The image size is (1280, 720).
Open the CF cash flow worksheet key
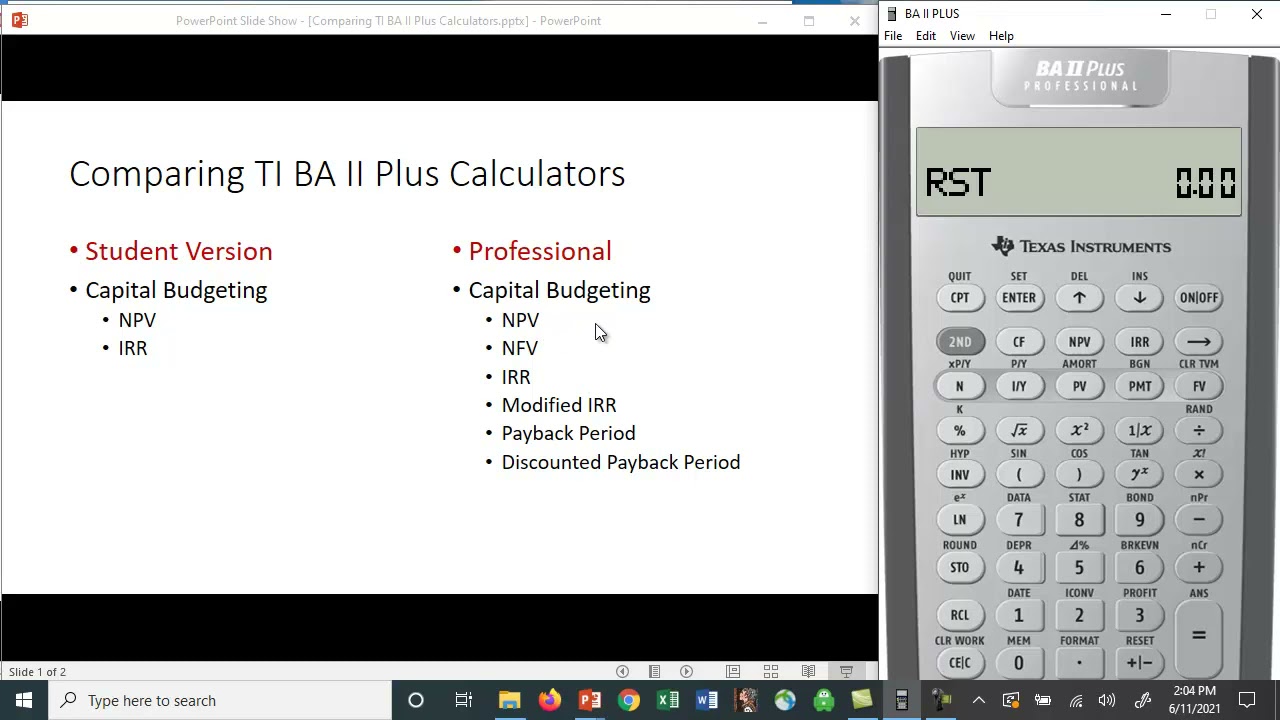pyautogui.click(x=1019, y=342)
